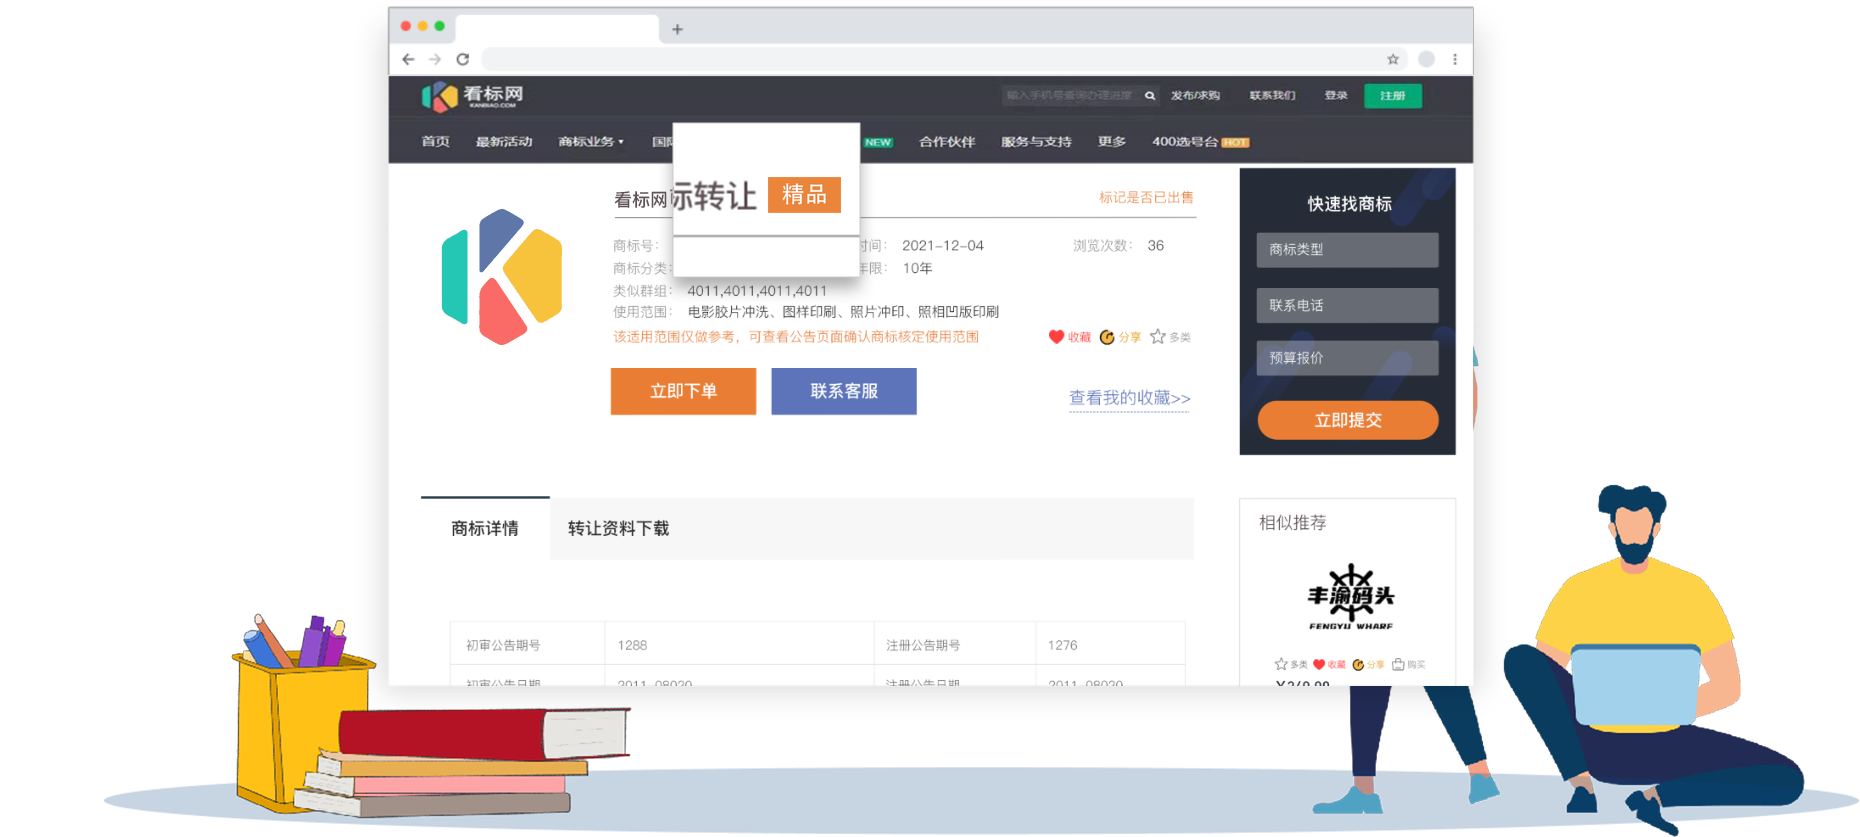Click the 查看我的收藏>> link
Image resolution: width=1860 pixels, height=837 pixels.
coord(1130,398)
